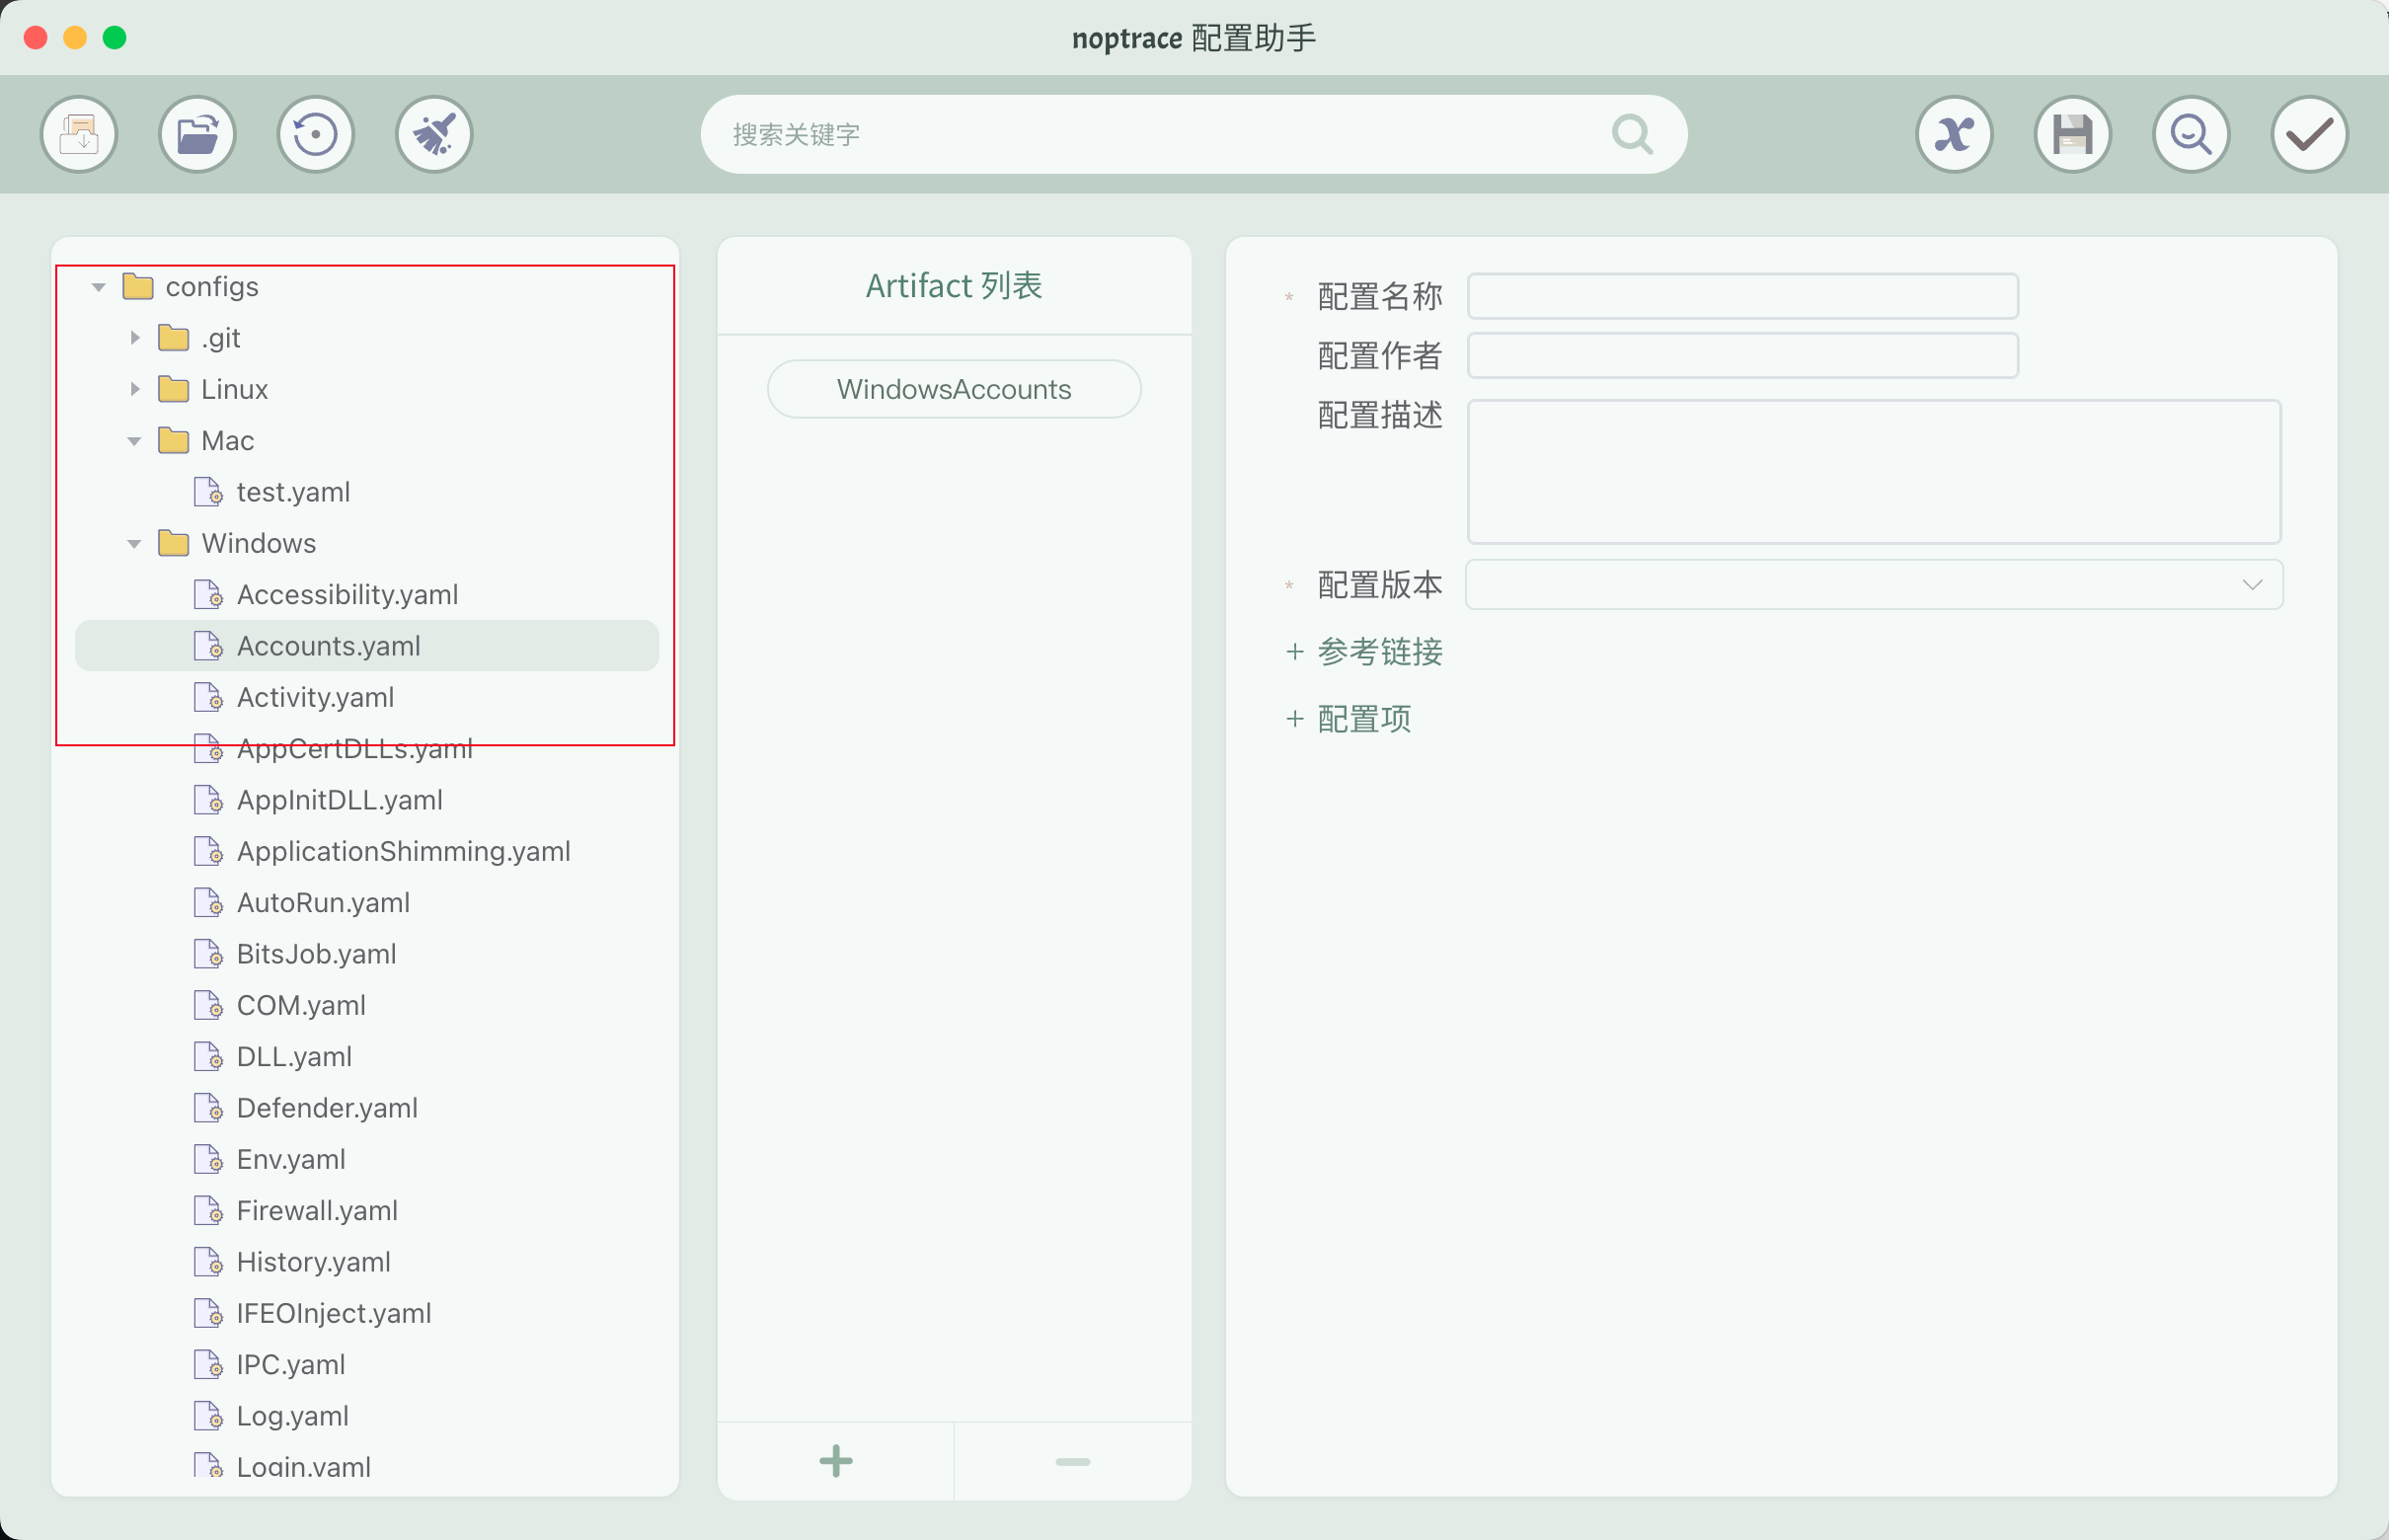Confirm changes with the checkmark icon
Image resolution: width=2389 pixels, height=1540 pixels.
pos(2307,133)
